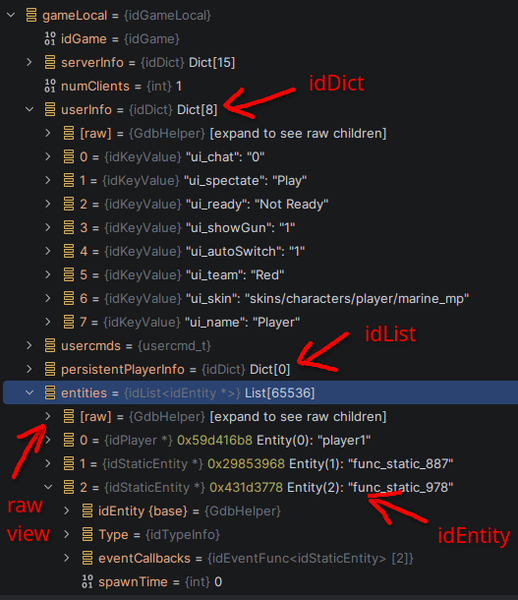Click the pointer address 0x59d416b8

pos(215,440)
